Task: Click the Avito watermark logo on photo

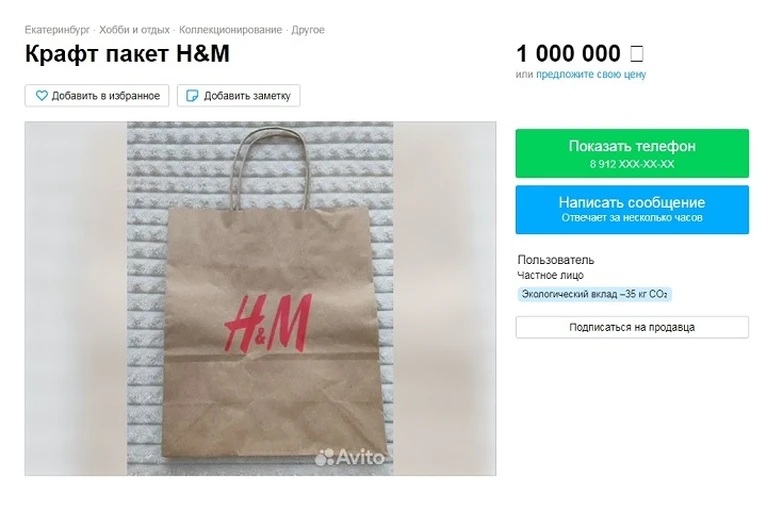Action: tap(349, 457)
